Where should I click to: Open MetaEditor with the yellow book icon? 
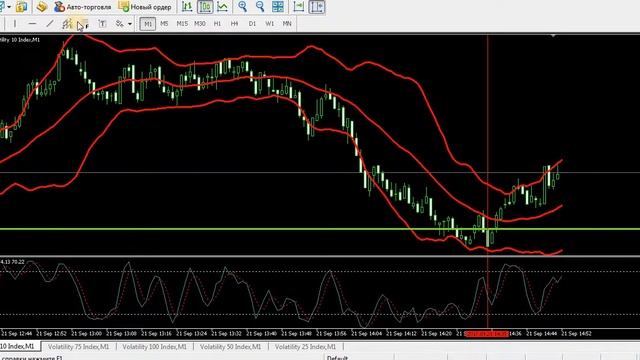(42, 7)
